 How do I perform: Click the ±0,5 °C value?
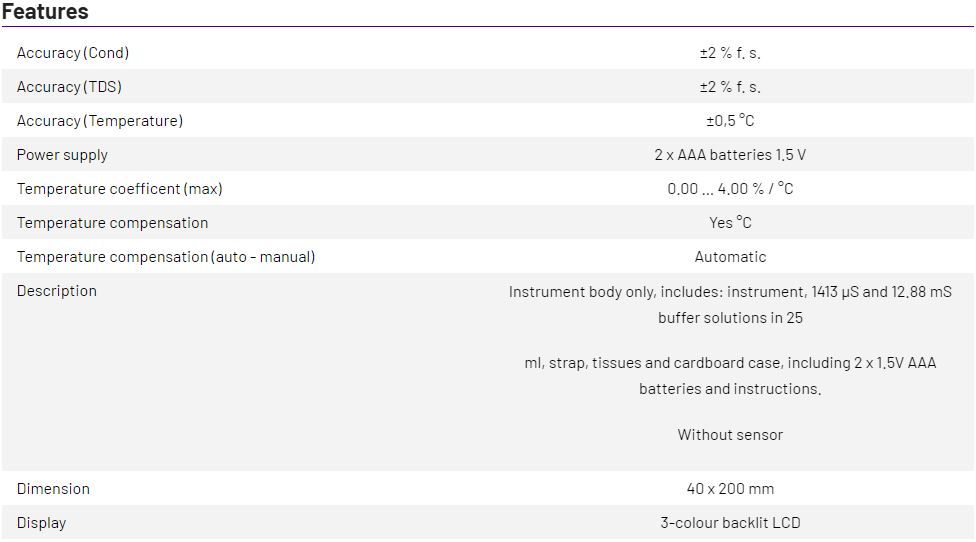click(730, 121)
